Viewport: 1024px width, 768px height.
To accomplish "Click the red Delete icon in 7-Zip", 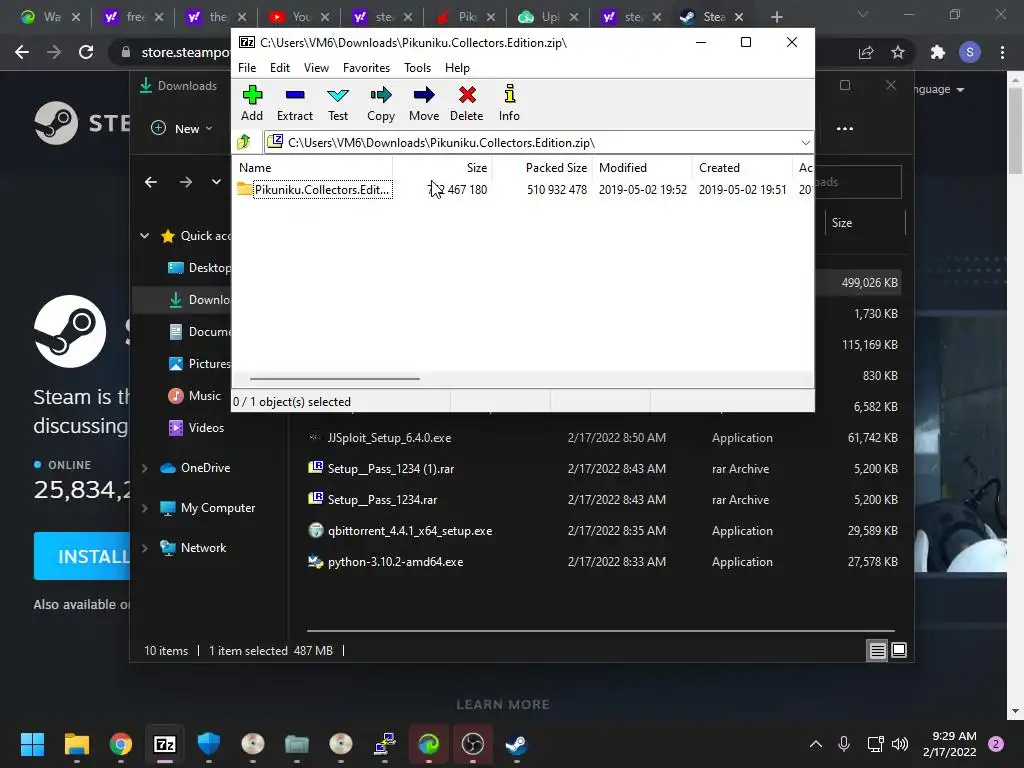I will point(466,103).
